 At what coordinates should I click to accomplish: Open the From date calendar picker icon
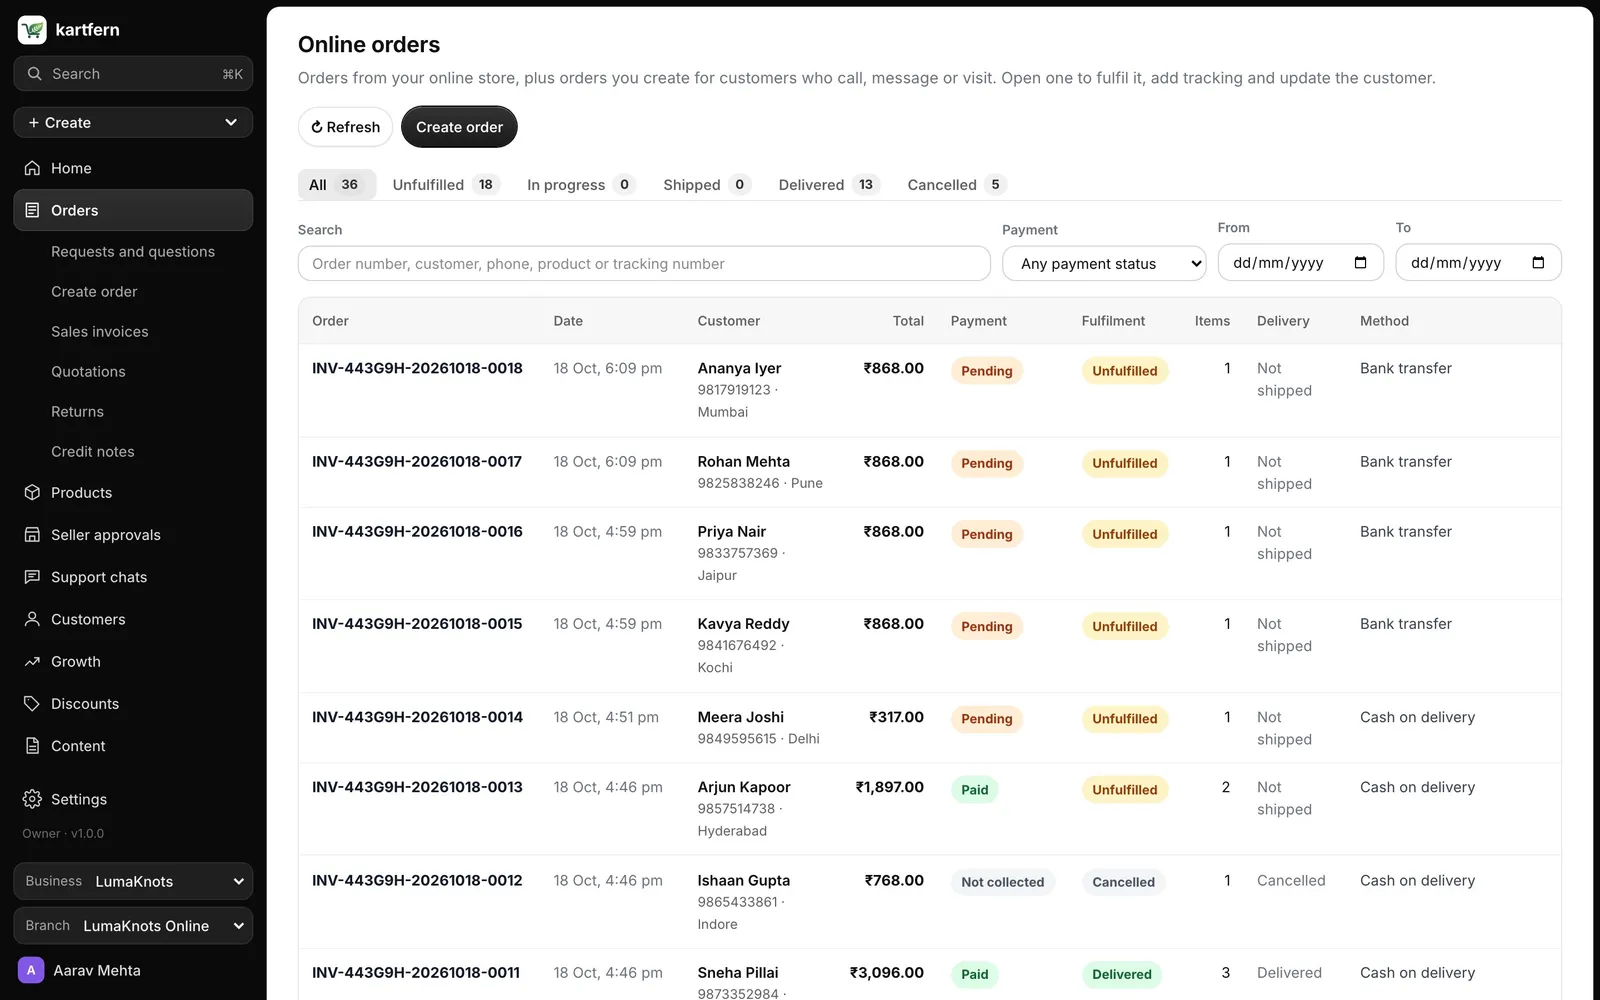[x=1360, y=263]
